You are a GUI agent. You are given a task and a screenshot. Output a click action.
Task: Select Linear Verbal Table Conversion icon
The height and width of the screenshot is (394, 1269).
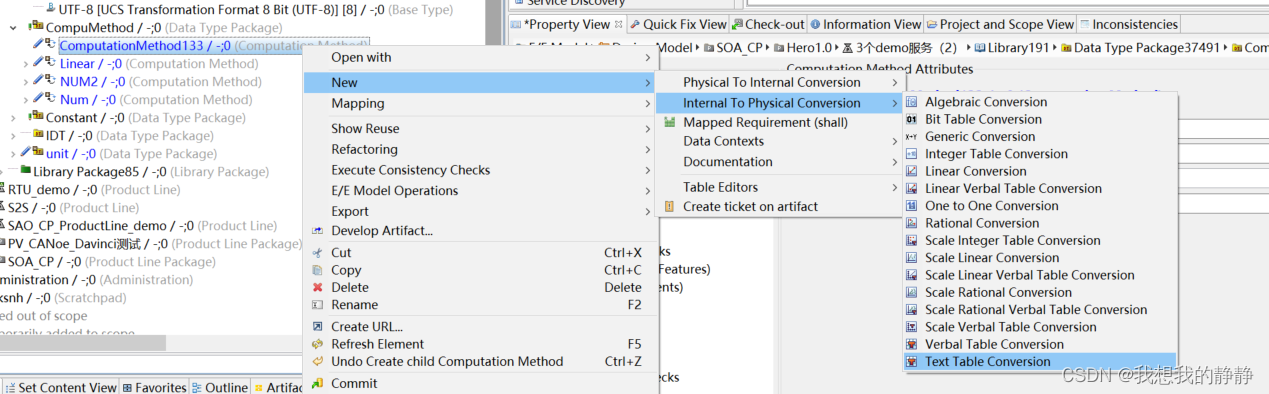(911, 188)
